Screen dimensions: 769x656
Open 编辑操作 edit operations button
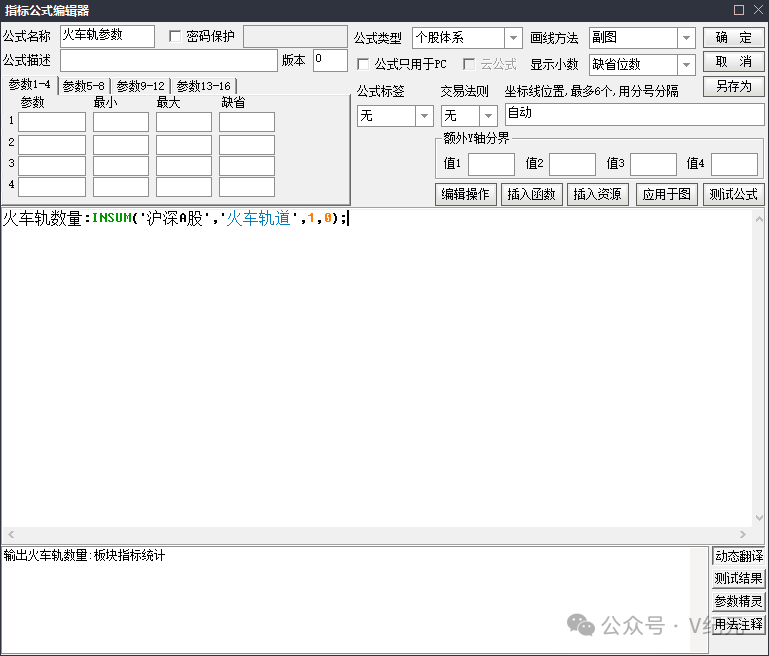465,195
